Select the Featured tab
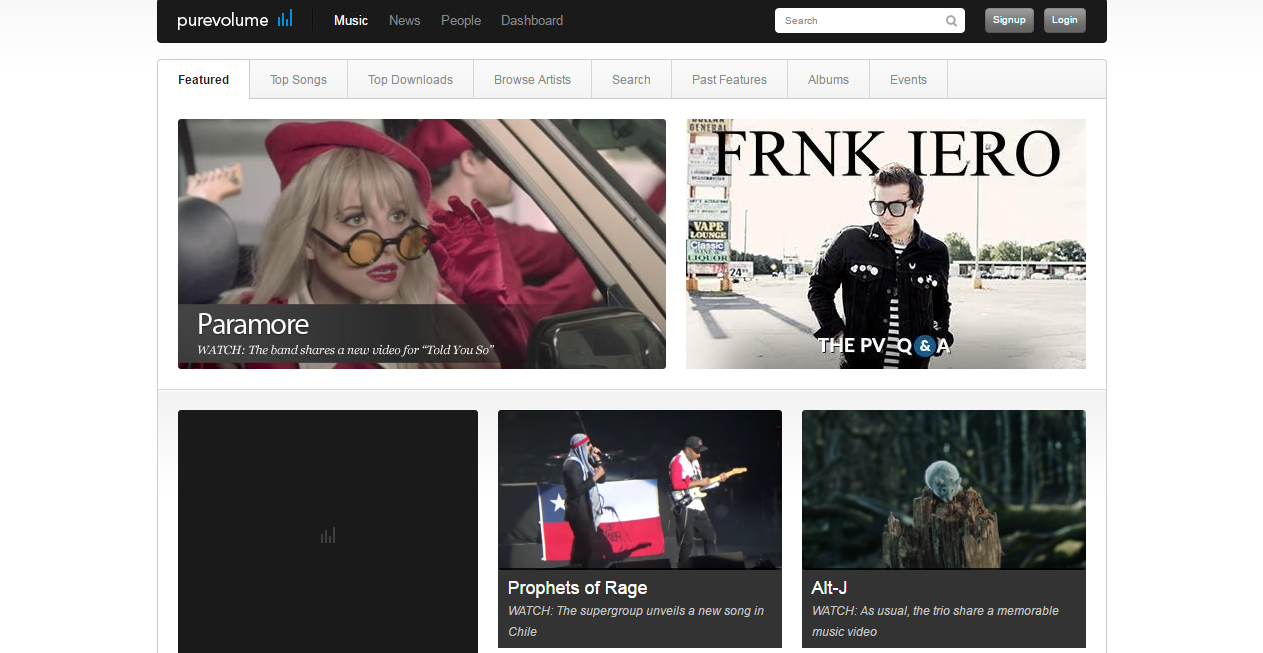 tap(204, 80)
